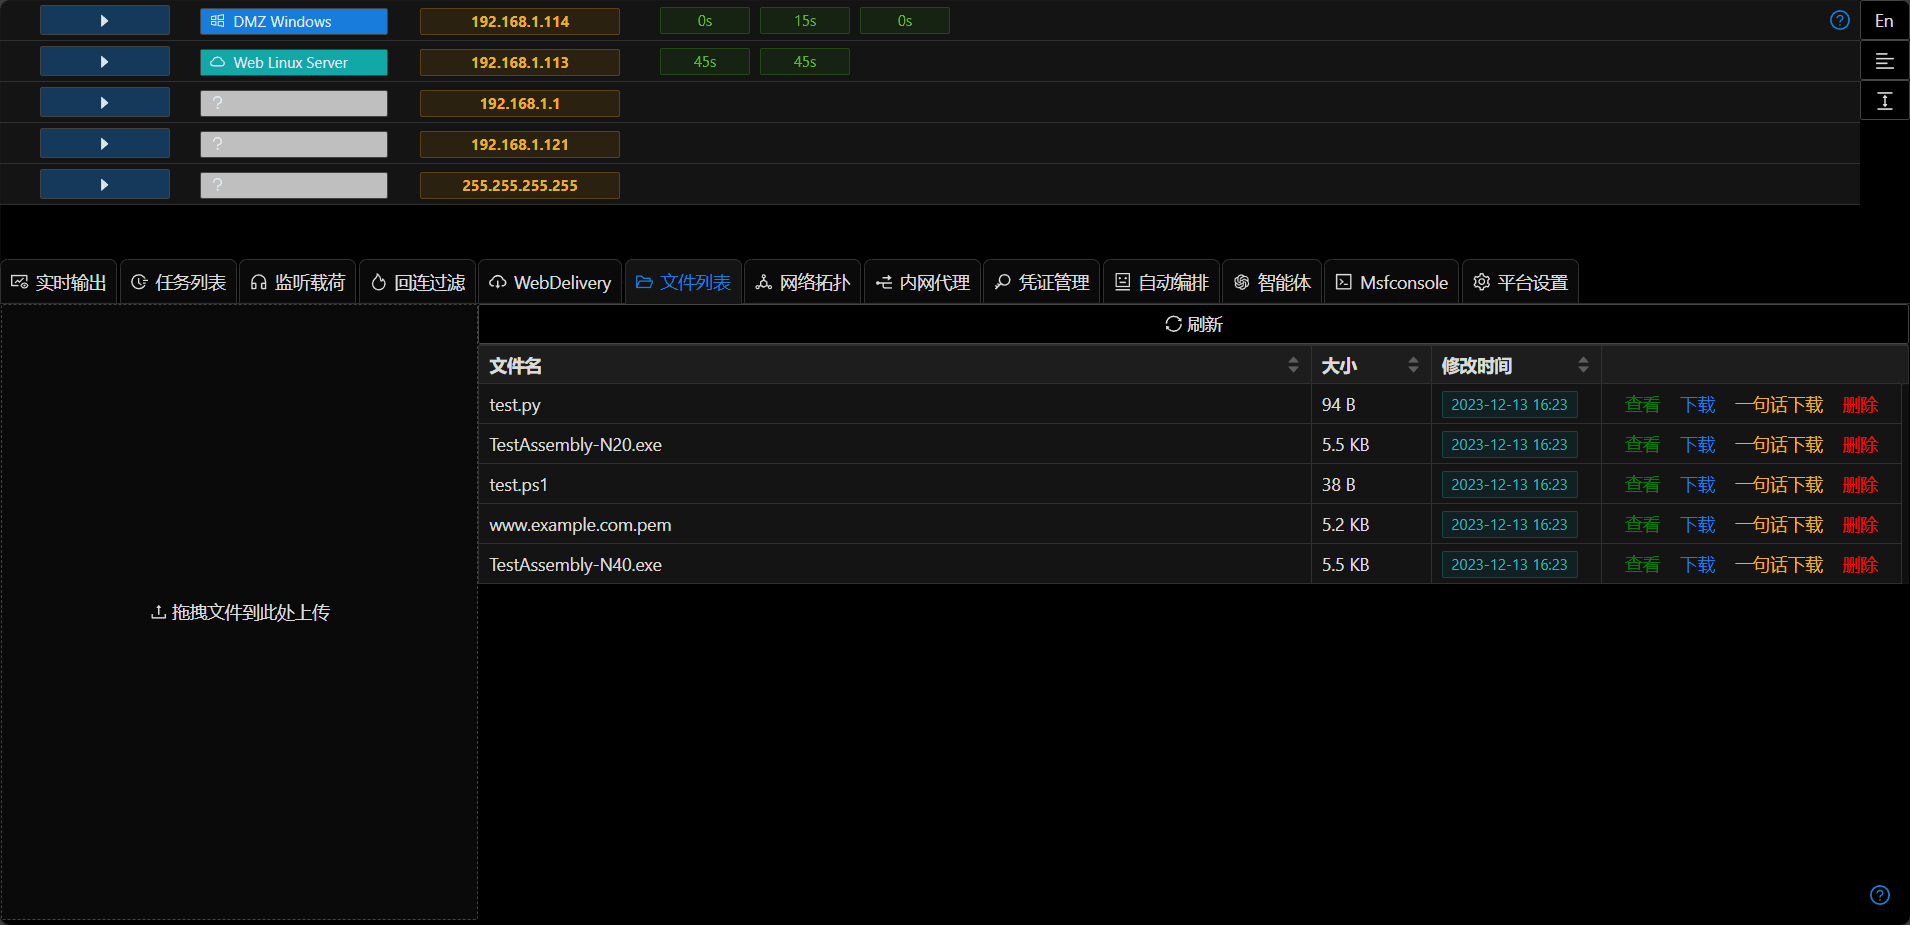Sort by 大小 column
The image size is (1910, 925).
coord(1371,365)
